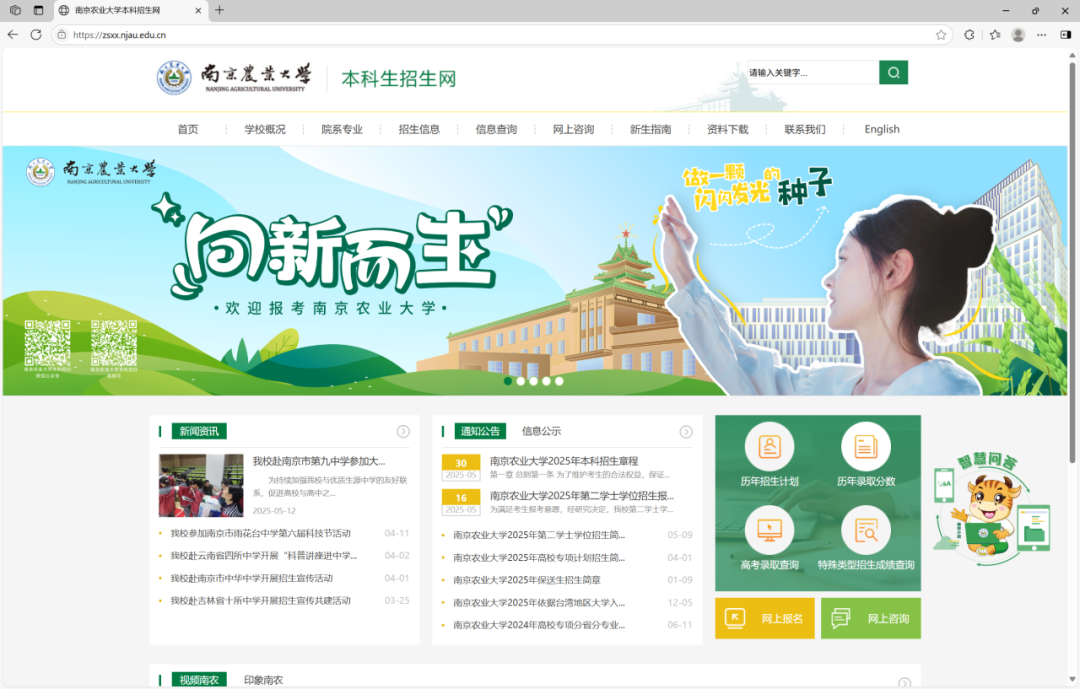Expand 视频南农 section arrow icon
This screenshot has width=1080, height=689.
point(904,683)
